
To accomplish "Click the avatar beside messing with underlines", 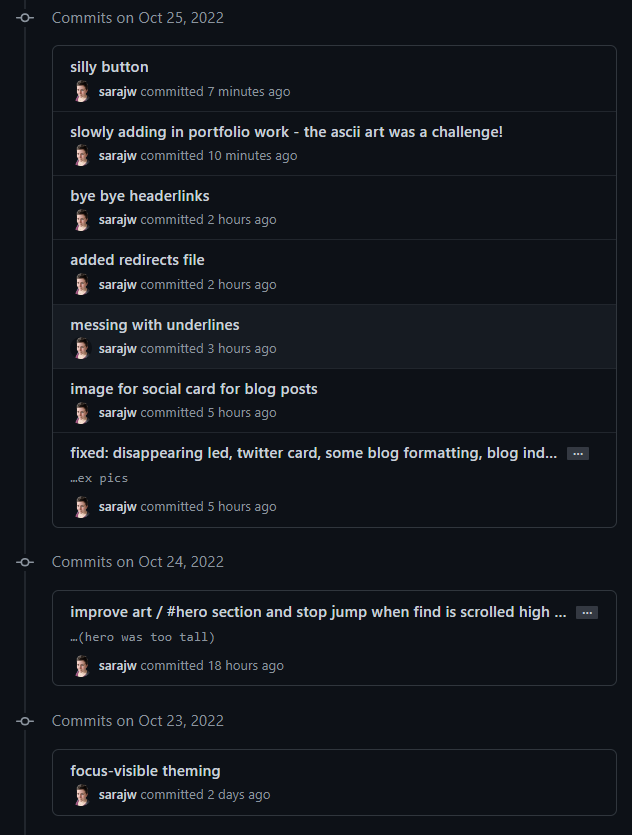I will [x=81, y=348].
